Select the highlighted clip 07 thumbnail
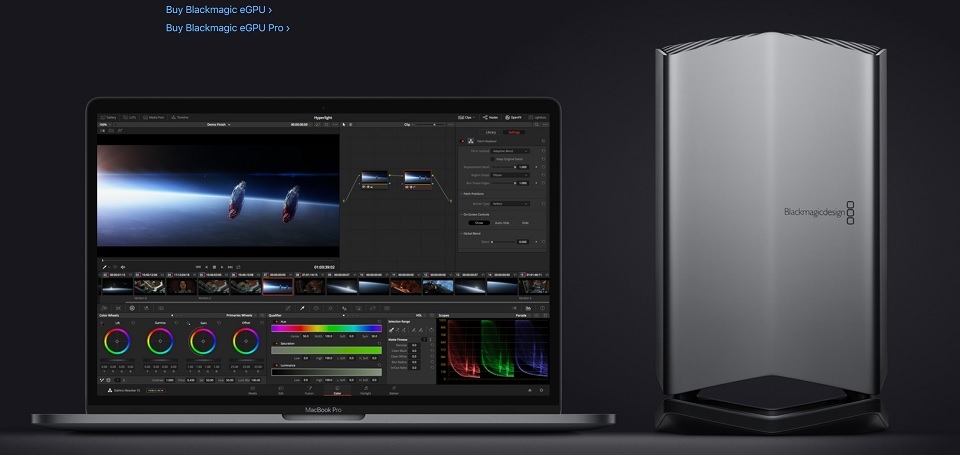The image size is (960, 455). point(278,287)
